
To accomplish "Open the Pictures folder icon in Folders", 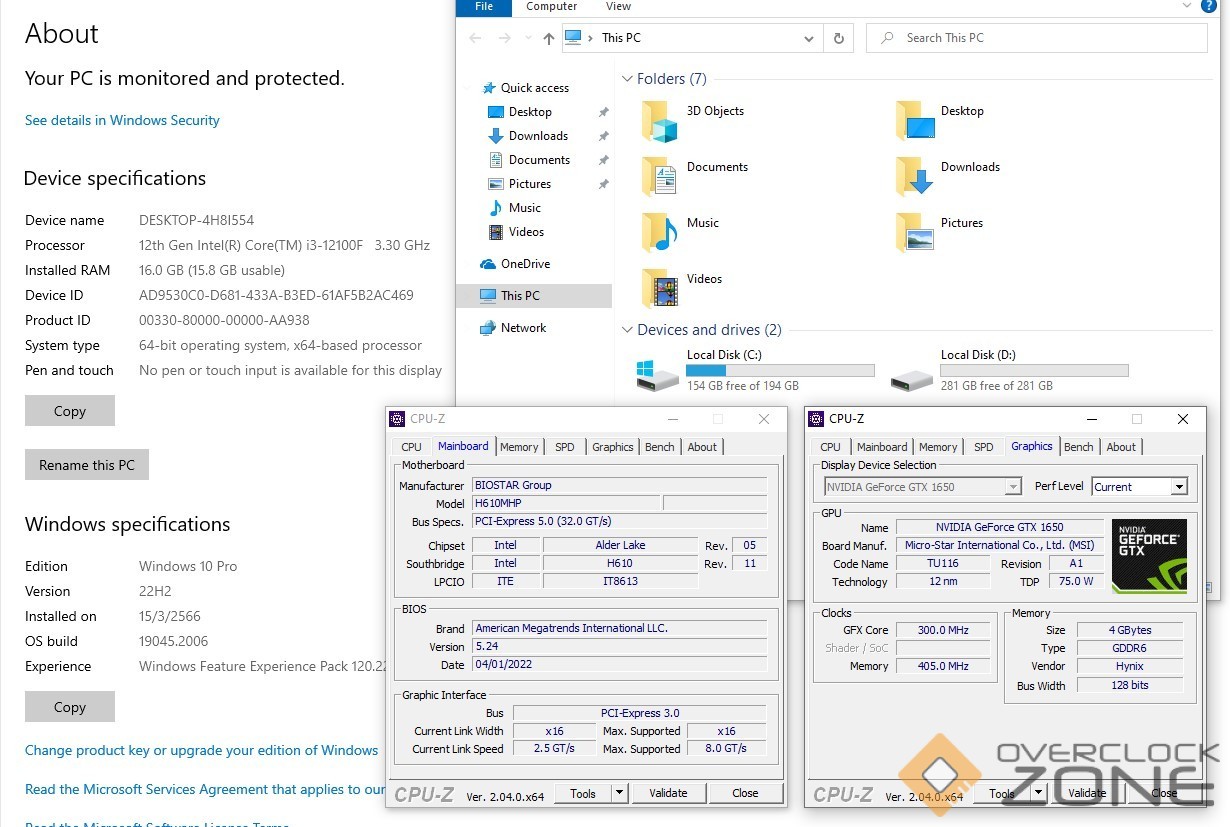I will tap(915, 232).
